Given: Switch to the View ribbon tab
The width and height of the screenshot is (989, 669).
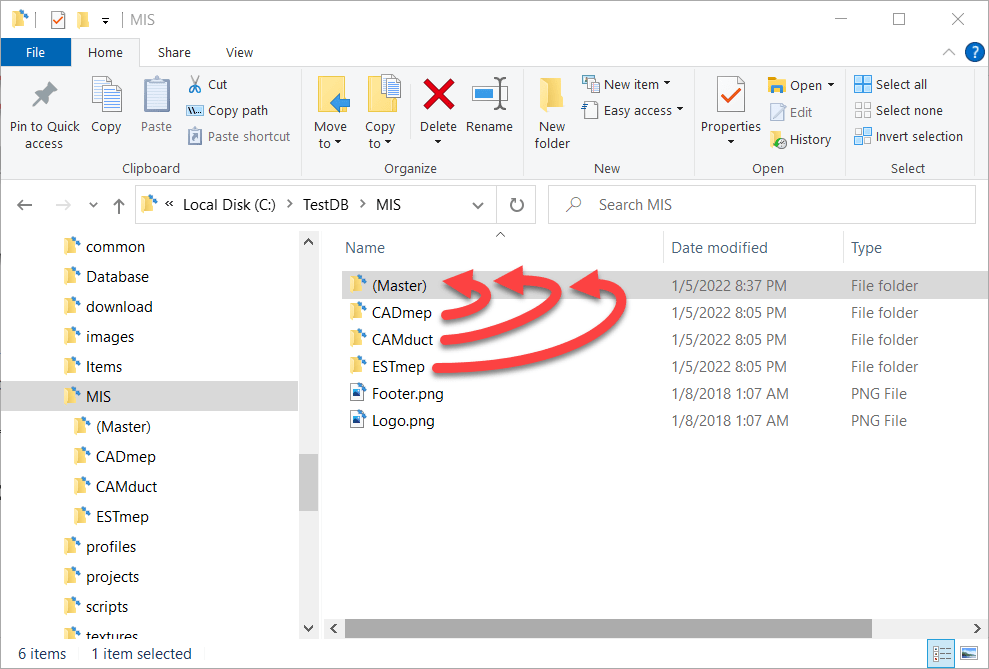Looking at the screenshot, I should tap(239, 52).
